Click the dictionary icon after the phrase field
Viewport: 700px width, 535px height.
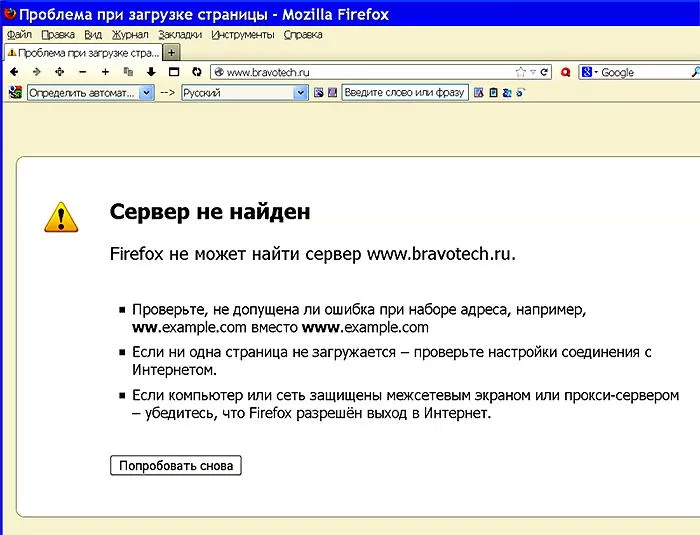tap(479, 92)
